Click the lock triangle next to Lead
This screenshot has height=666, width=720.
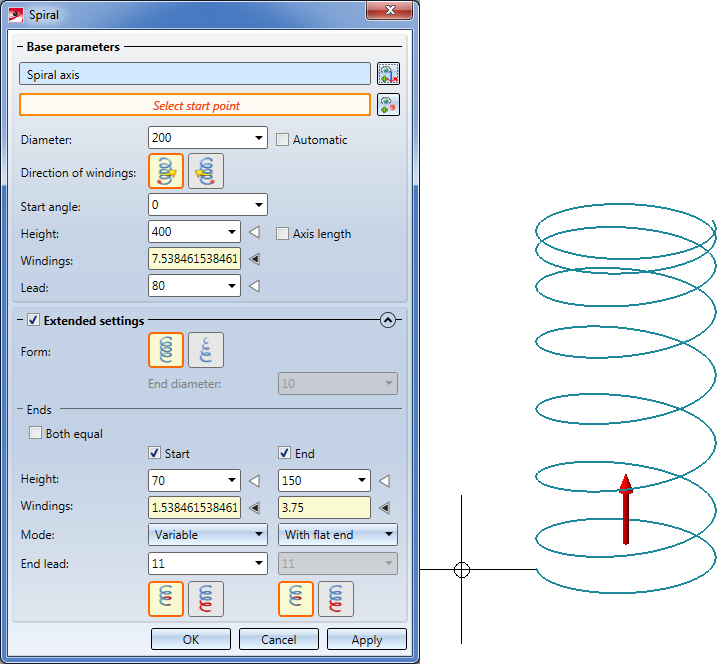(254, 286)
